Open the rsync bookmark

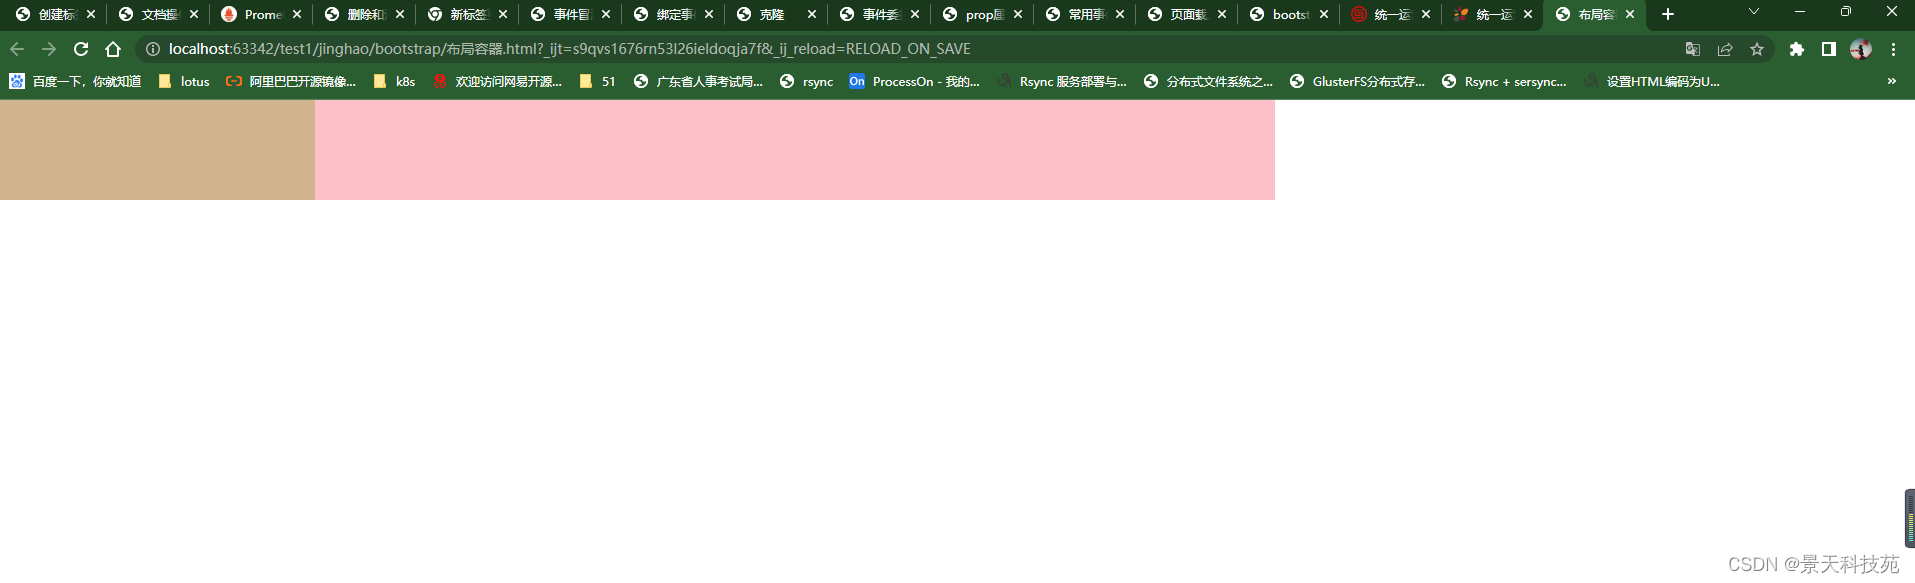click(x=806, y=81)
